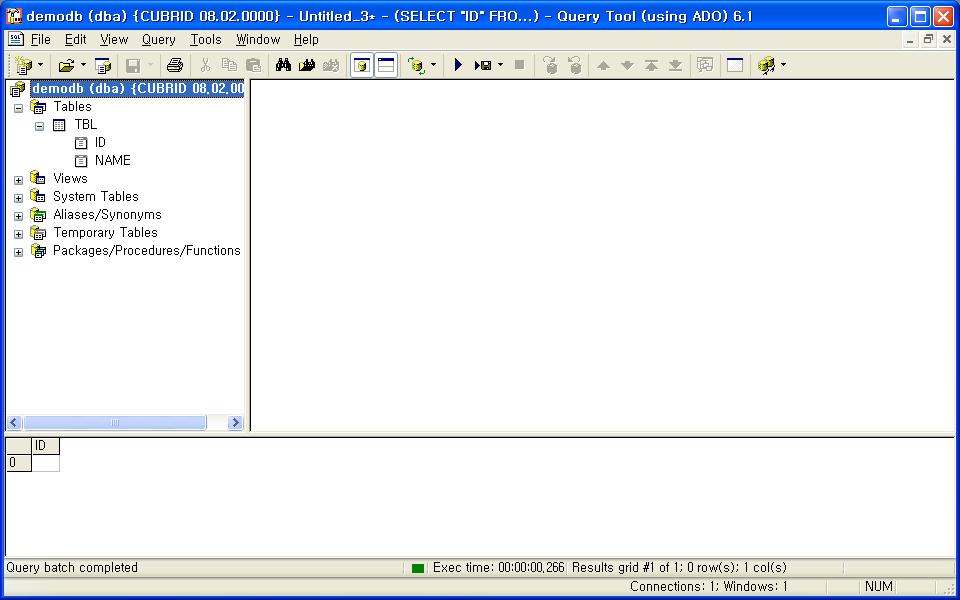Click the binoculars Find icon
960x600 pixels.
click(x=283, y=65)
